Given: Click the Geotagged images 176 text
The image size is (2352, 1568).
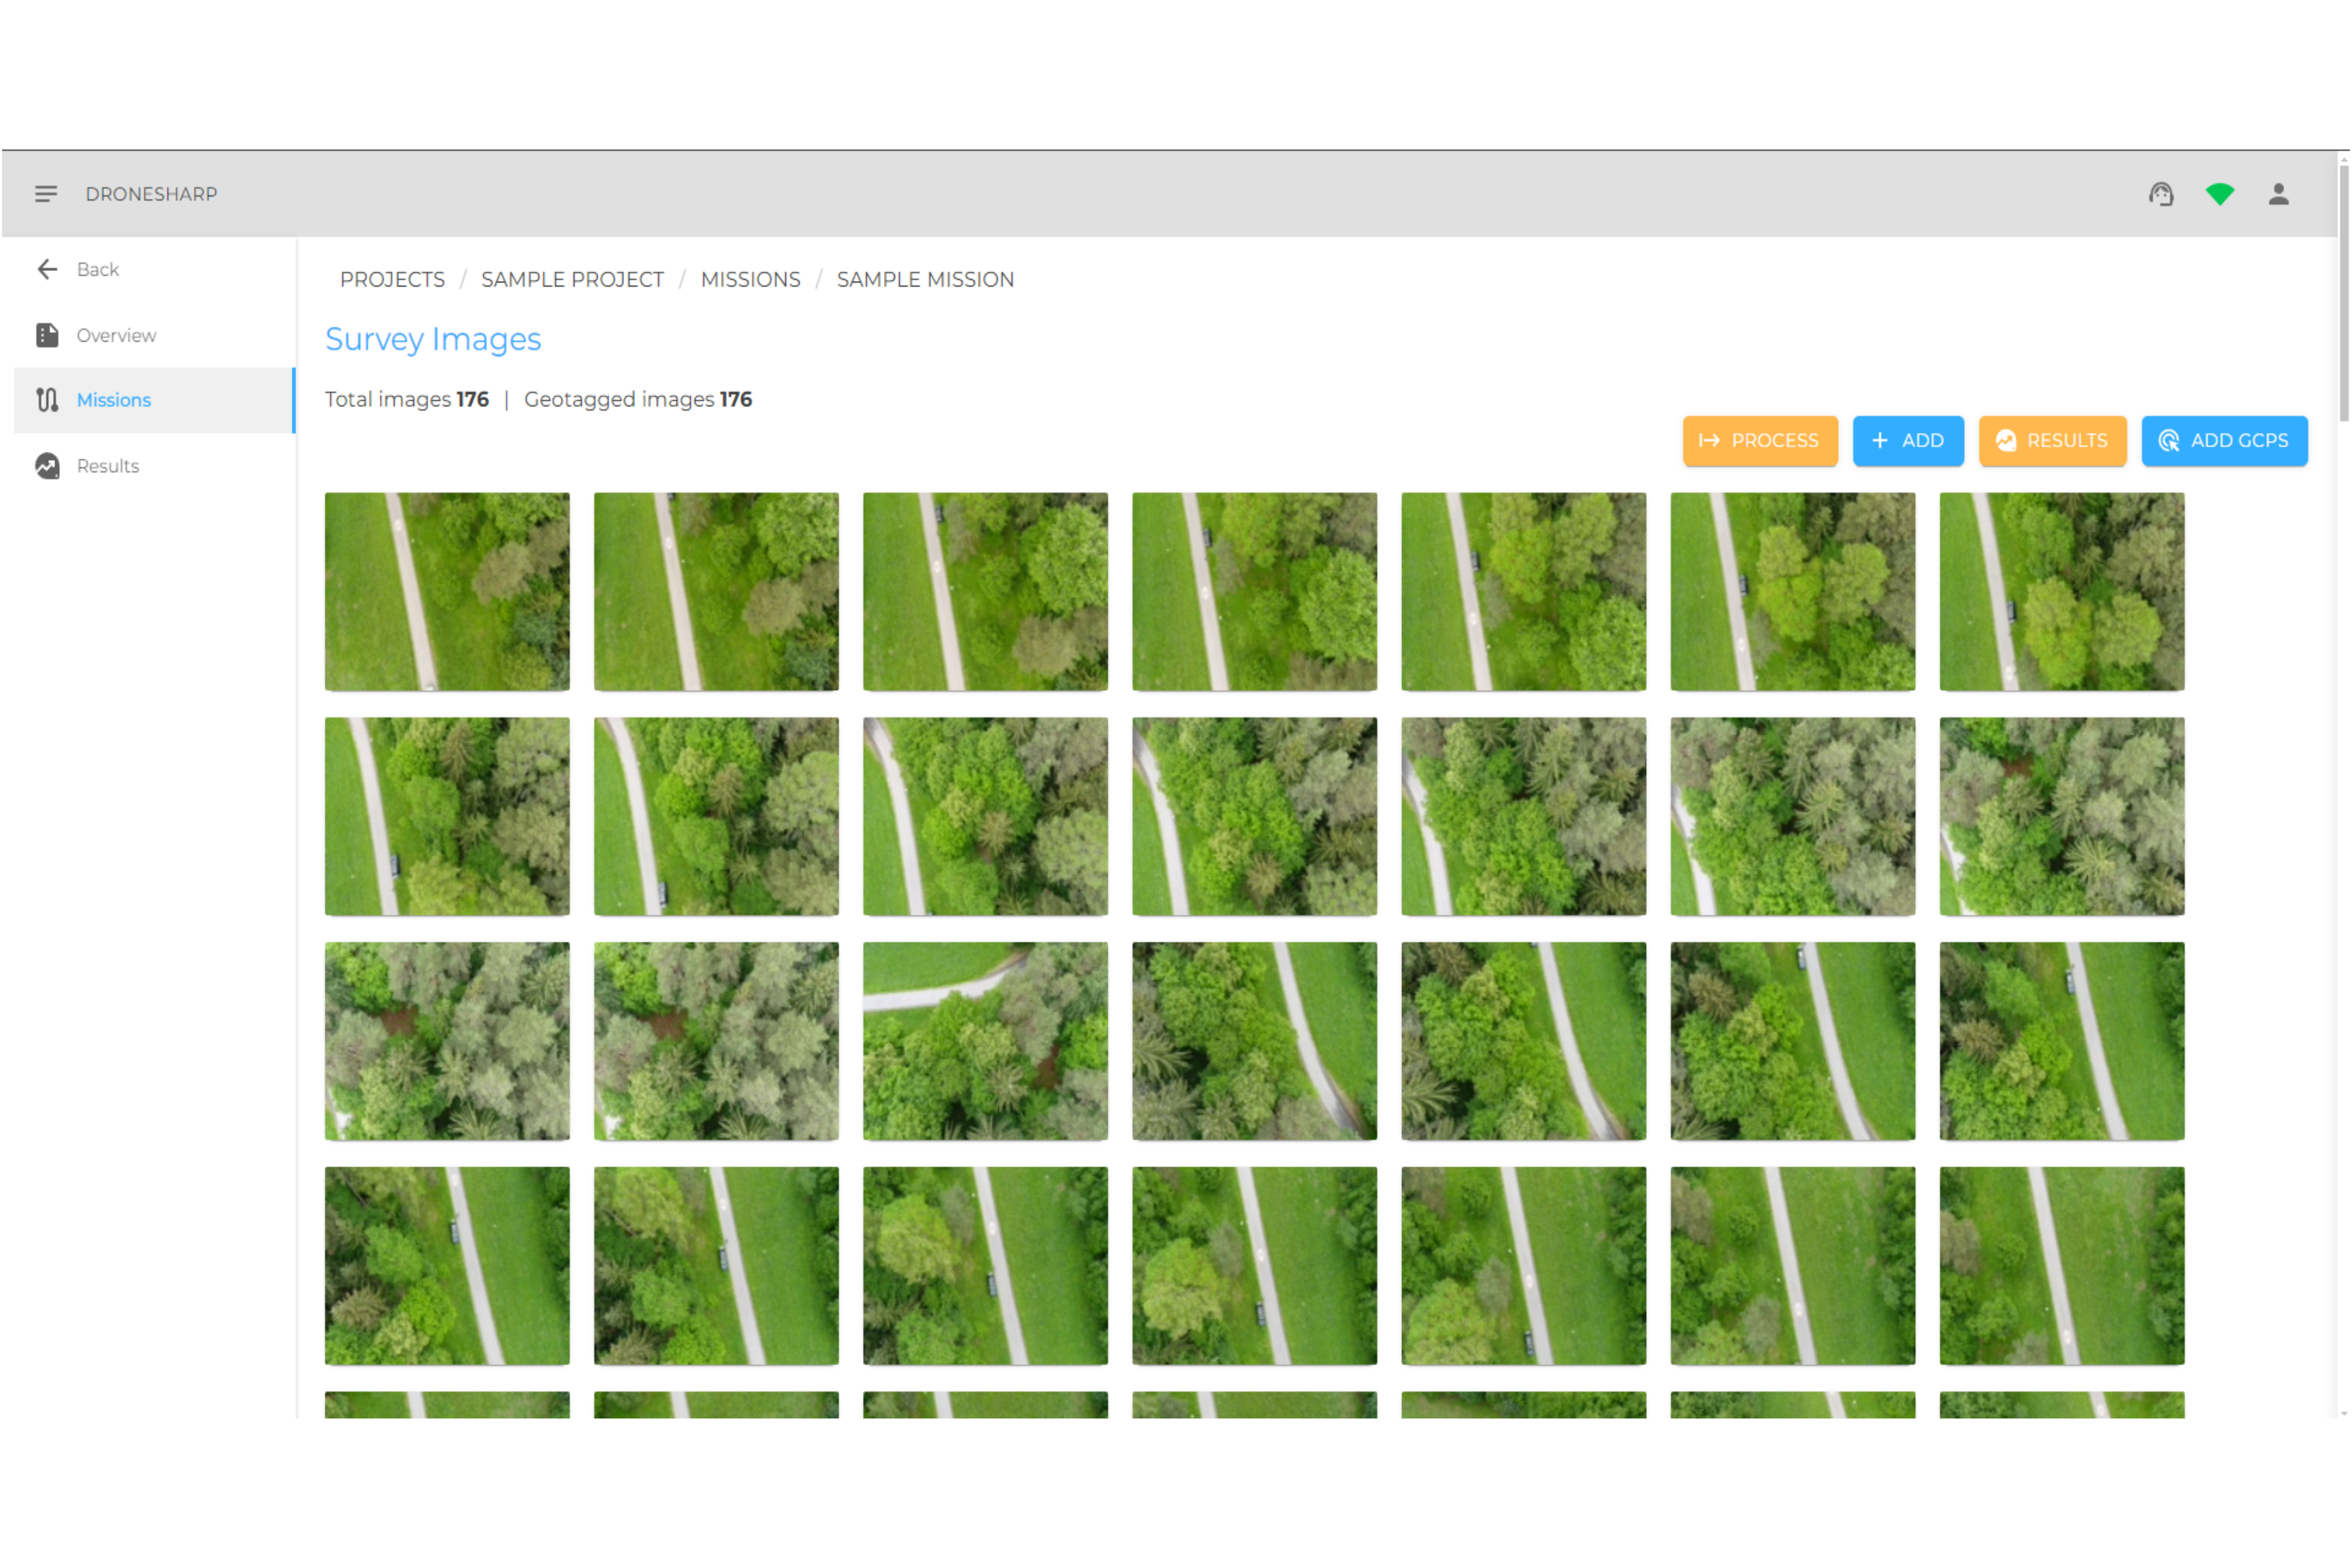Looking at the screenshot, I should click(x=638, y=399).
